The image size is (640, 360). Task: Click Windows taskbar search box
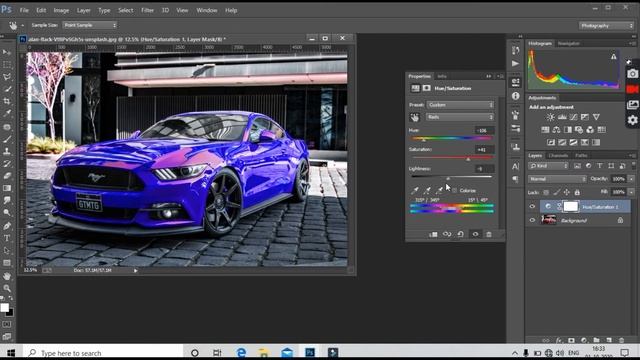pos(103,353)
